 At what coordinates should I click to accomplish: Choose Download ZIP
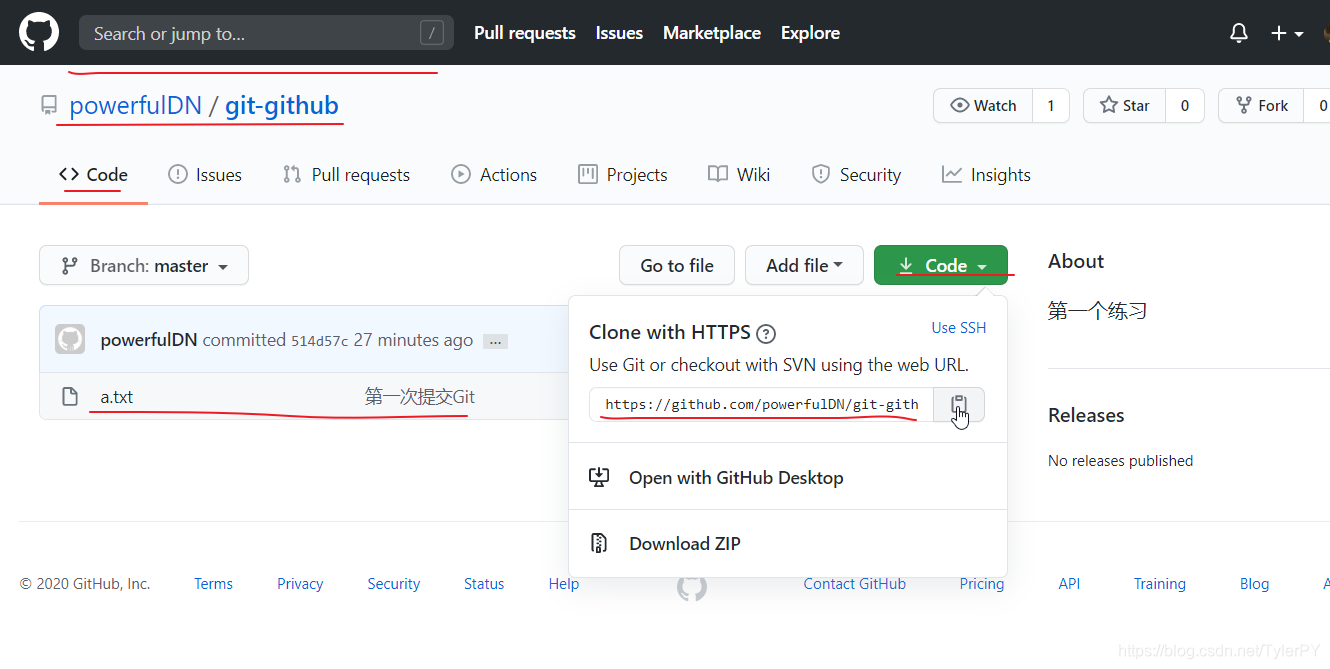(x=685, y=544)
